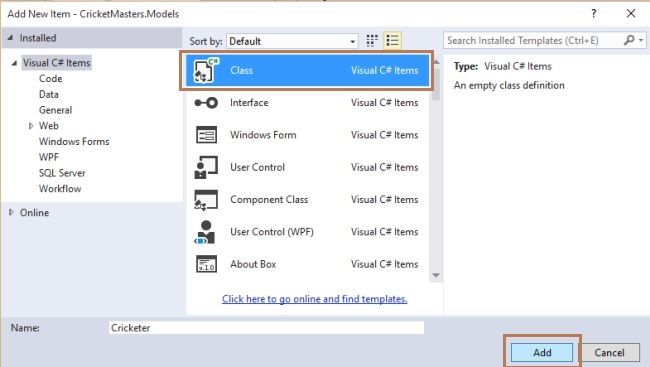This screenshot has height=367, width=650.
Task: Select WPF category in tree
Action: (x=49, y=157)
